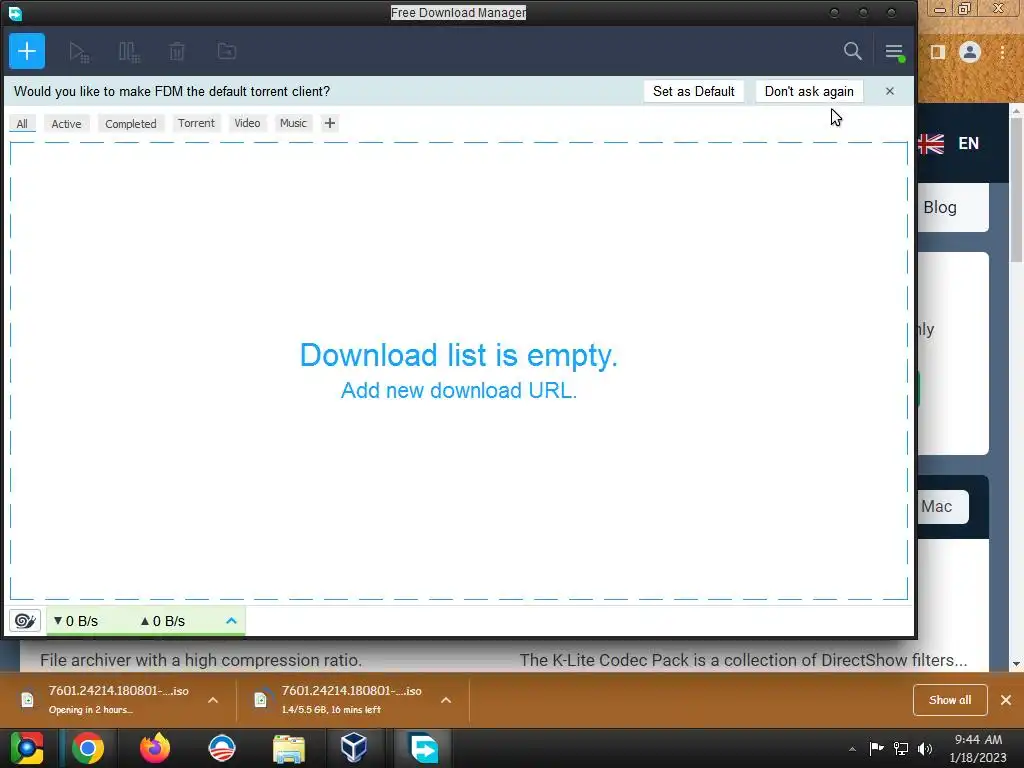Screen dimensions: 1024x768
Task: Click the upload speed 0 B/s indicator
Action: [x=163, y=621]
